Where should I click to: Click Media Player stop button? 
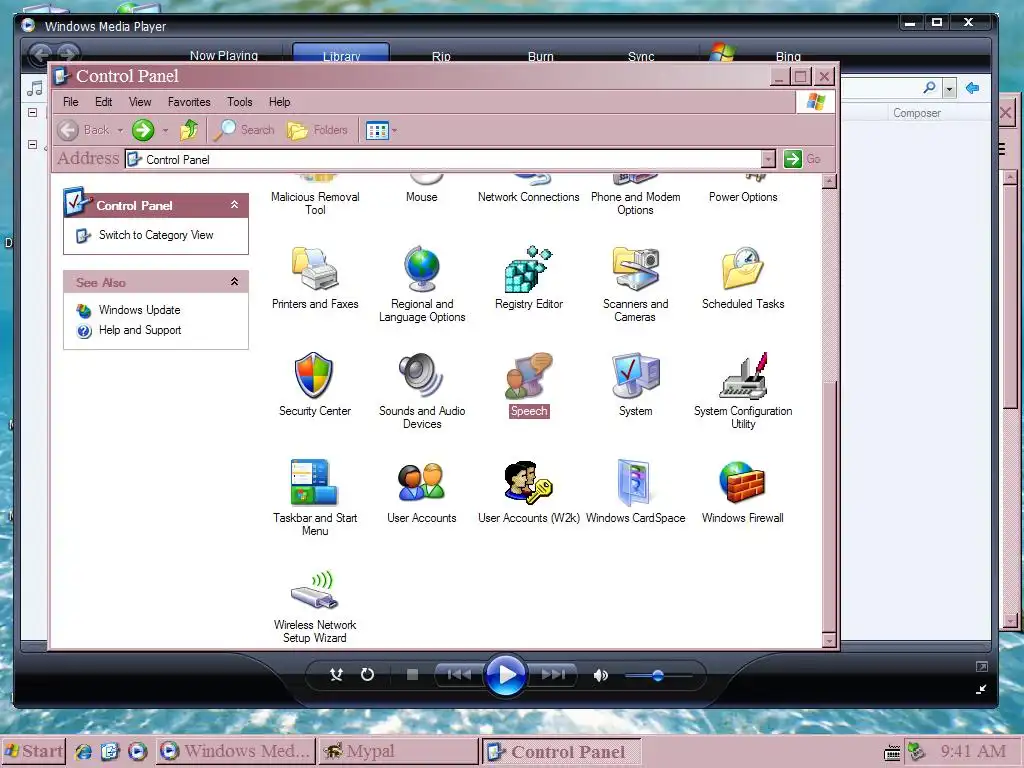[x=412, y=675]
